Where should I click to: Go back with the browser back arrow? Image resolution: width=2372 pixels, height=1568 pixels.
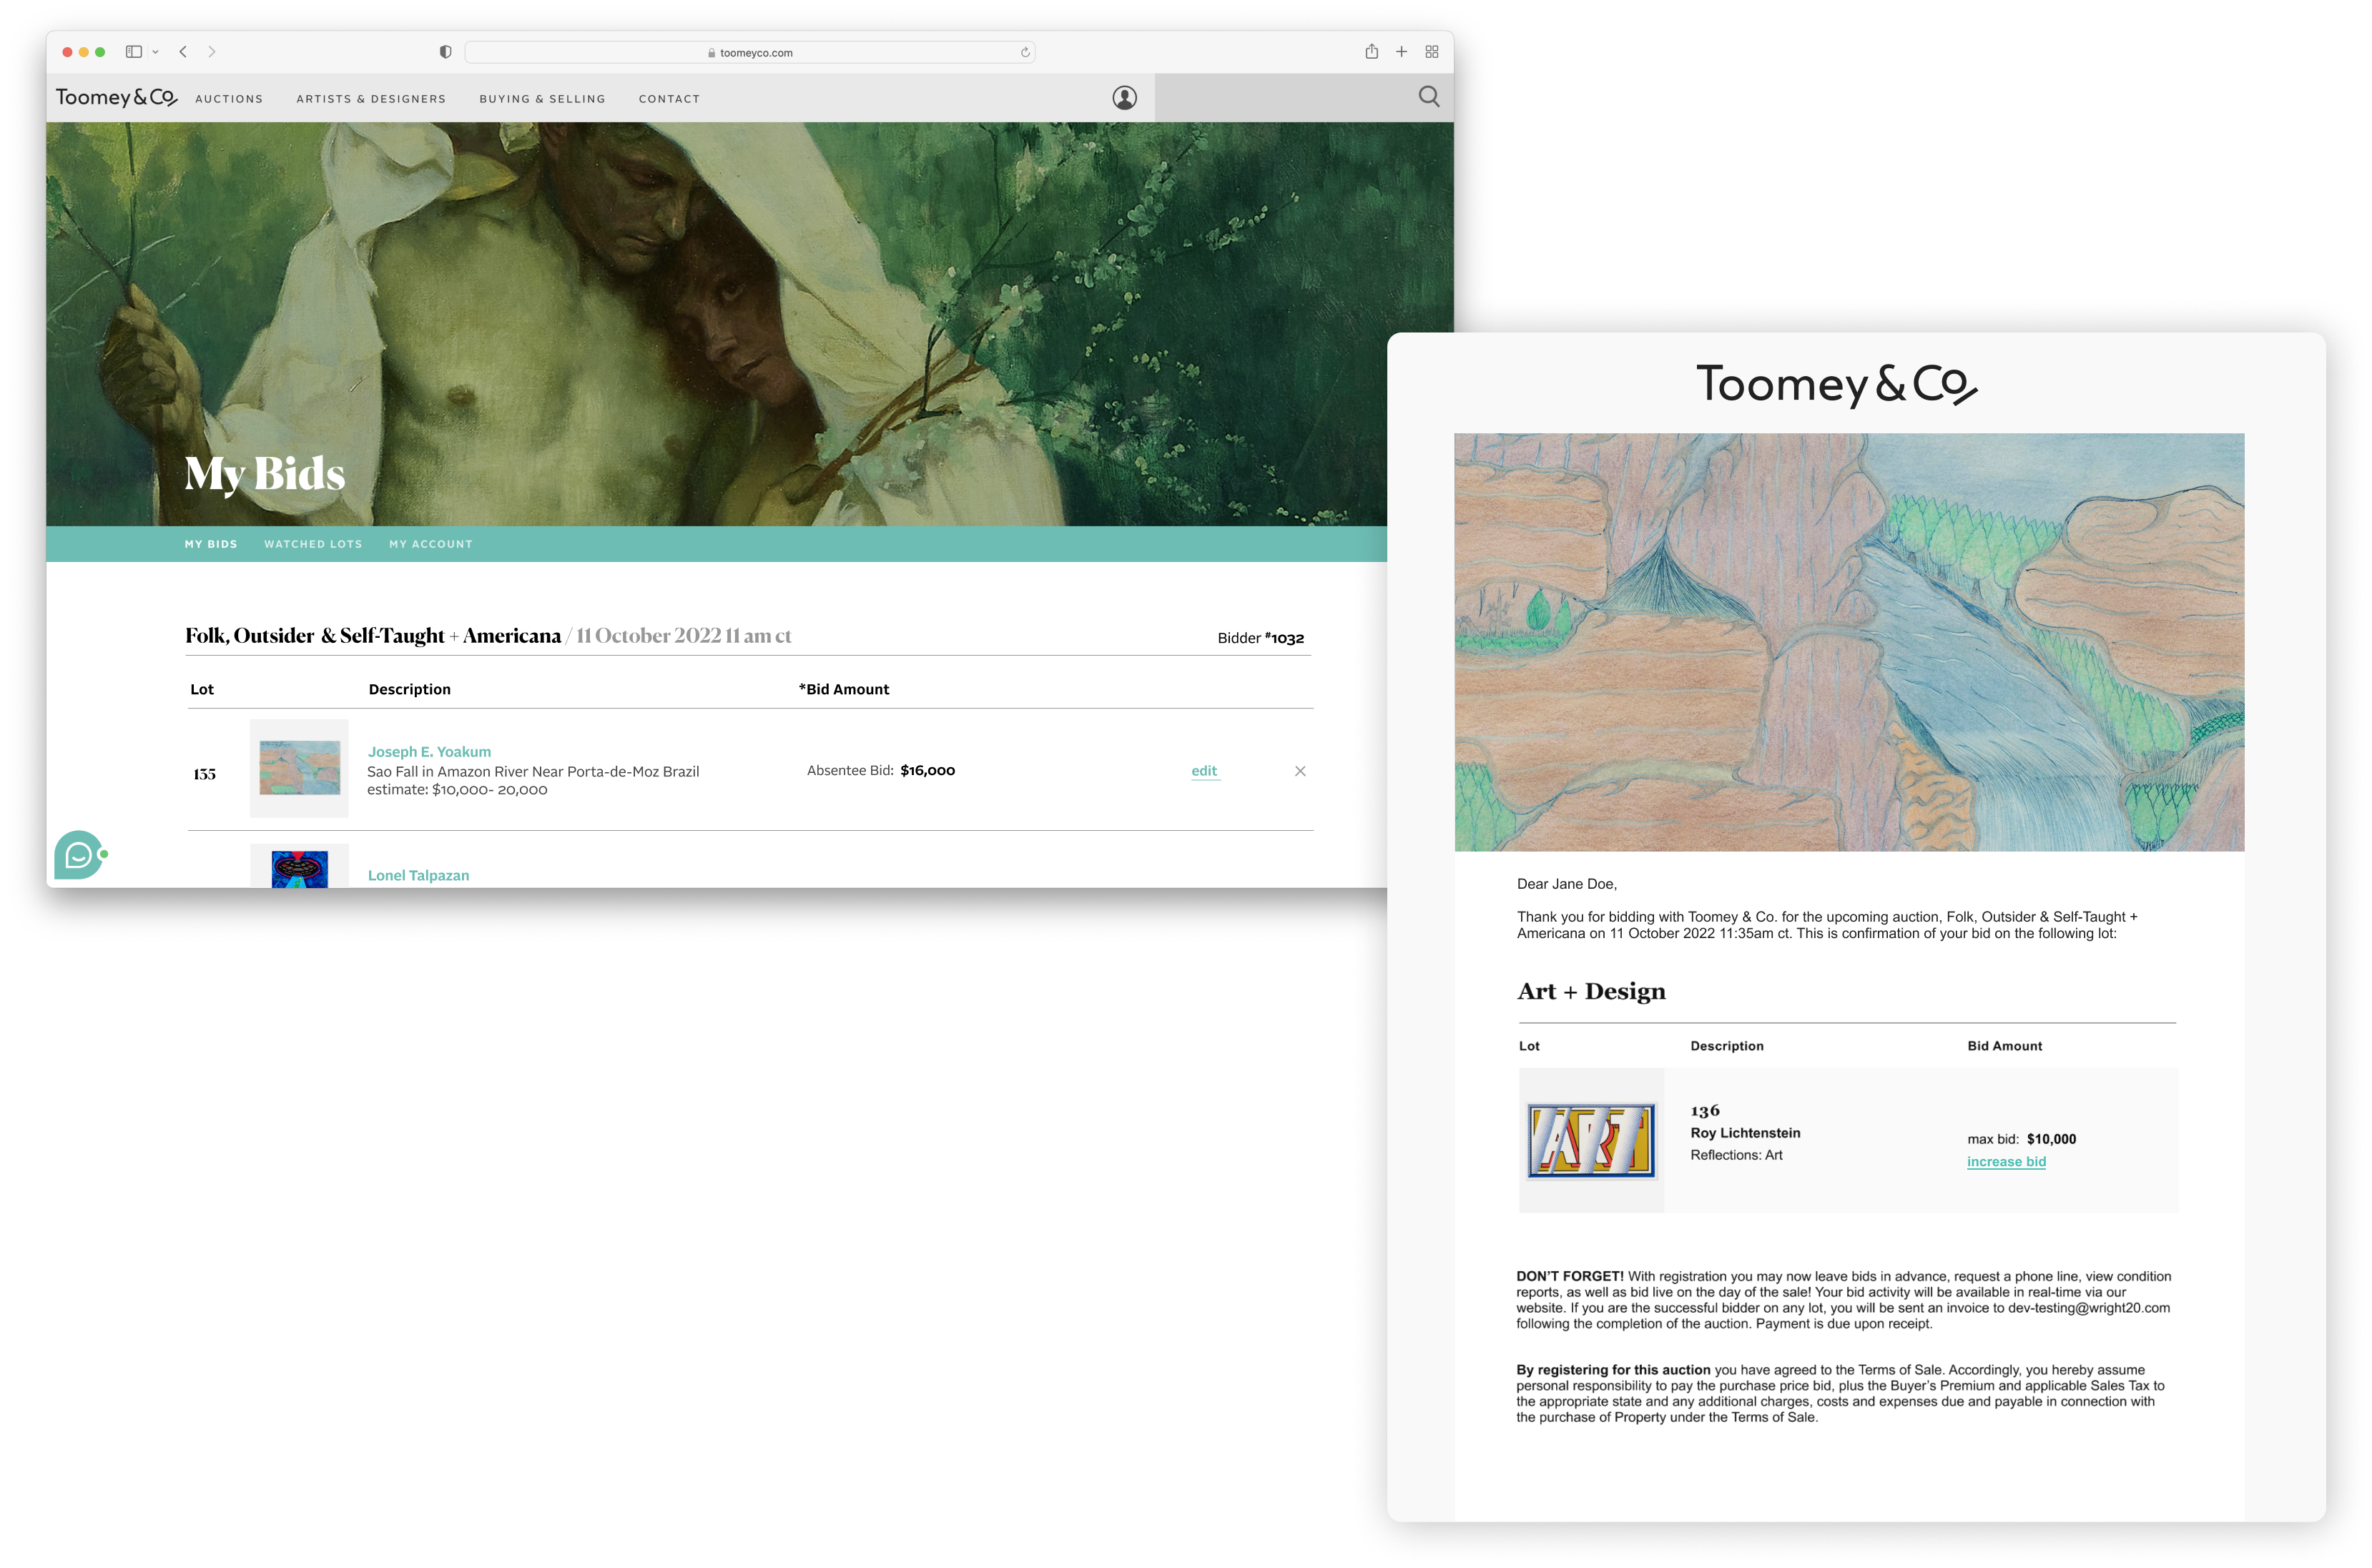tap(183, 52)
